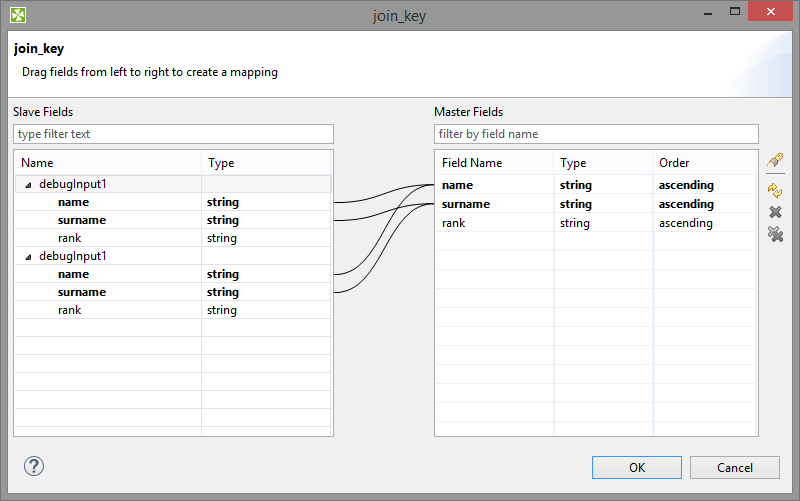
Task: Collapse the second debugInput1 tree group
Action: (x=27, y=257)
